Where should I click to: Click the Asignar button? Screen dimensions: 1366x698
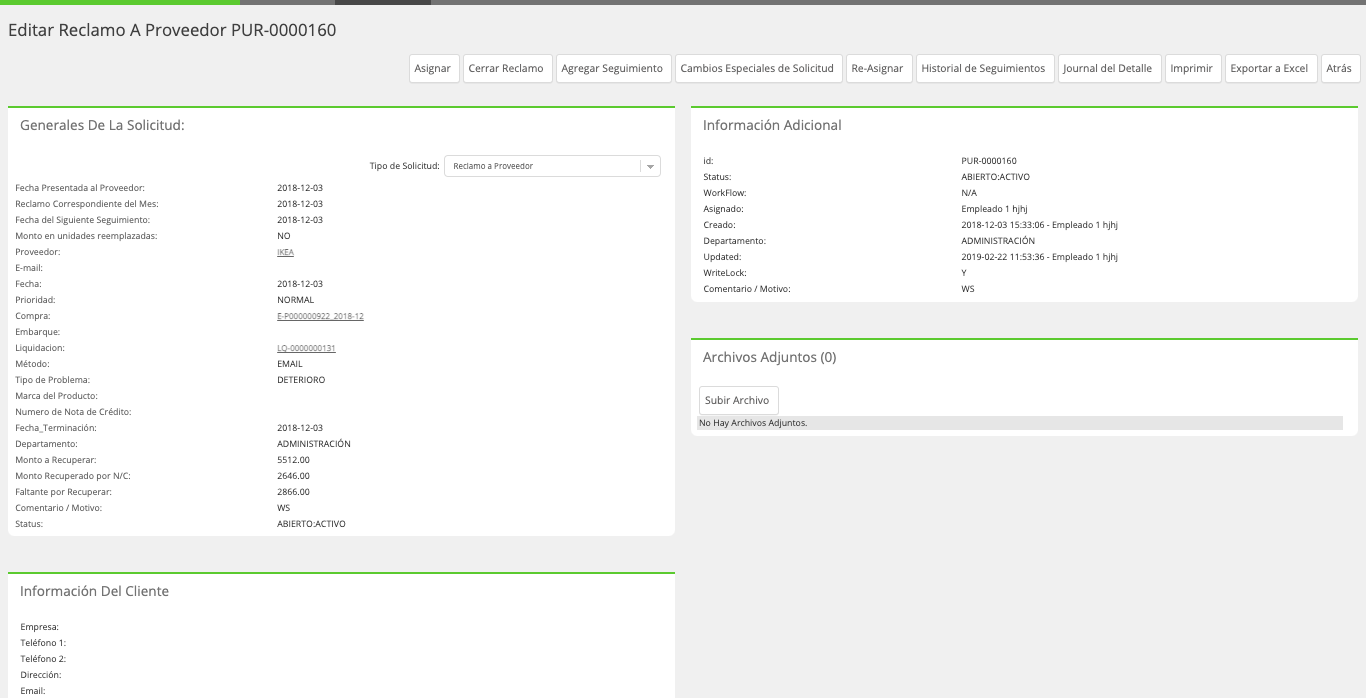pos(433,69)
